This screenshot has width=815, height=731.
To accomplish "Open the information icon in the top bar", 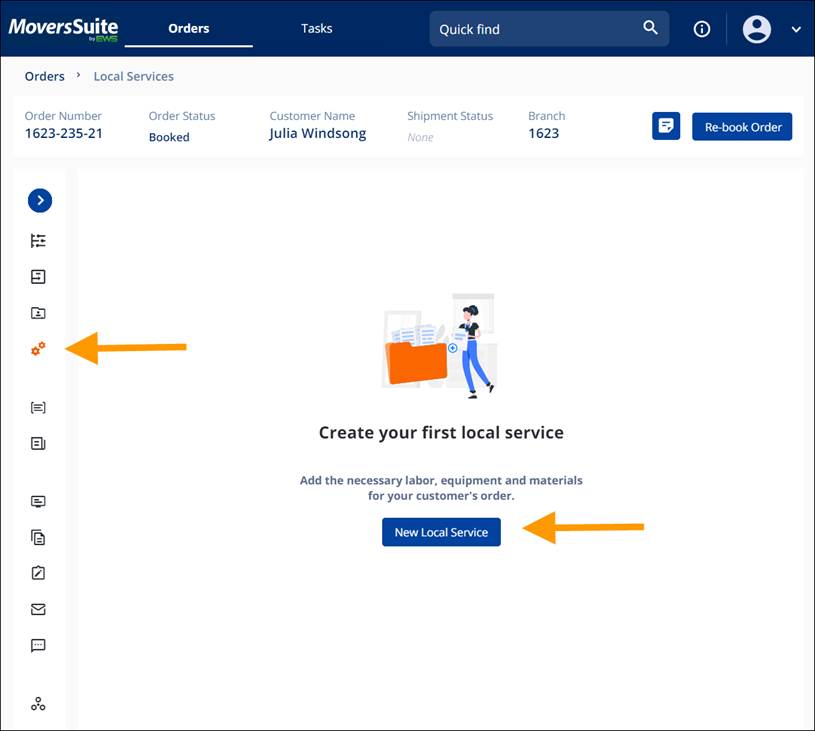I will tap(701, 29).
